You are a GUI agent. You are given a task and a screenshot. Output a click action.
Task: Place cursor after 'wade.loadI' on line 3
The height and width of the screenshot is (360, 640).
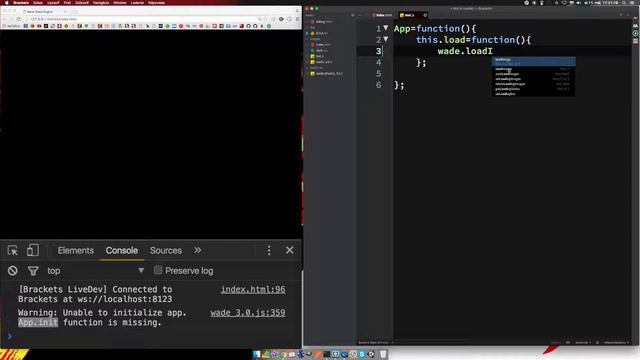point(493,51)
